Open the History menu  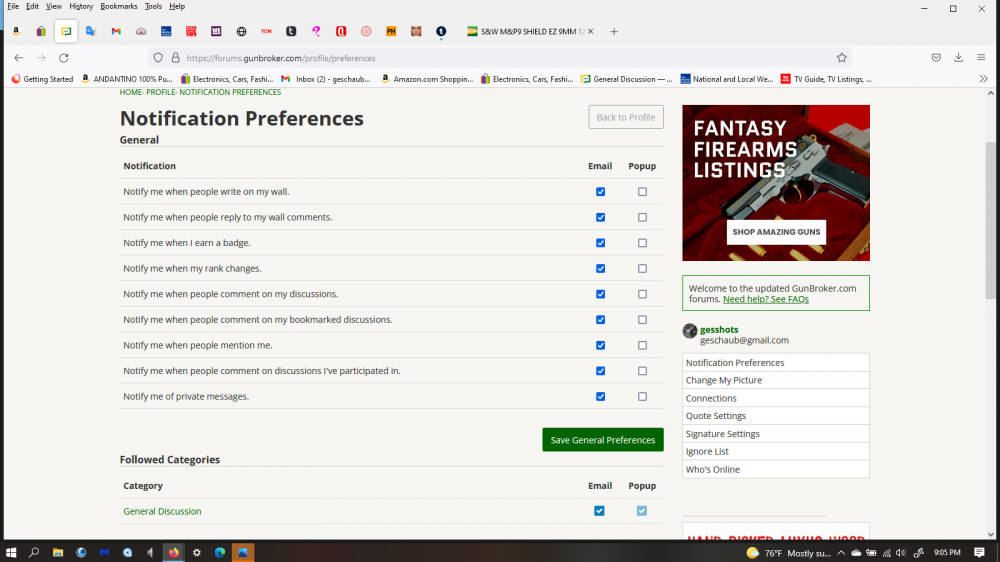tap(81, 6)
